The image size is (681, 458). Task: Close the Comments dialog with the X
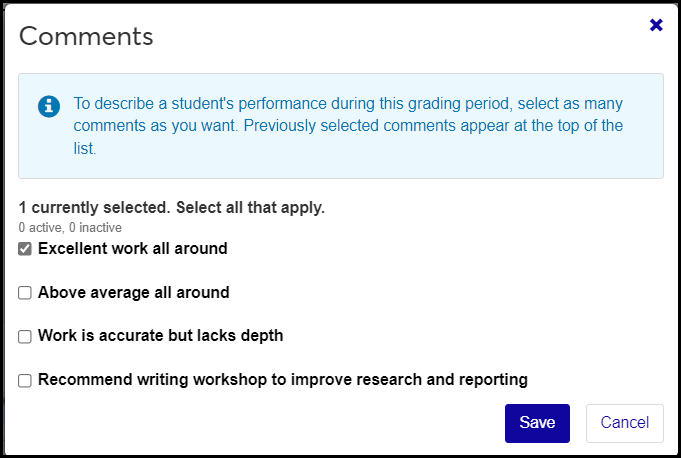coord(656,25)
